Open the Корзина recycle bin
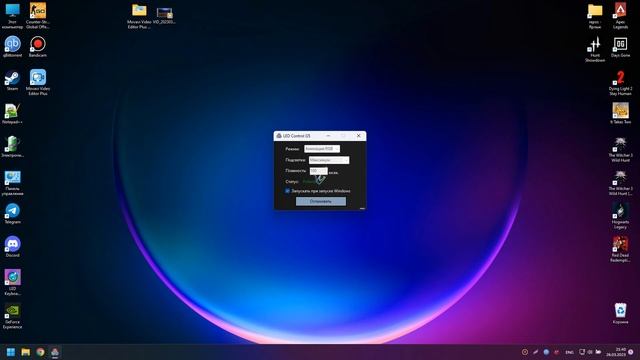The image size is (640, 360). (620, 313)
